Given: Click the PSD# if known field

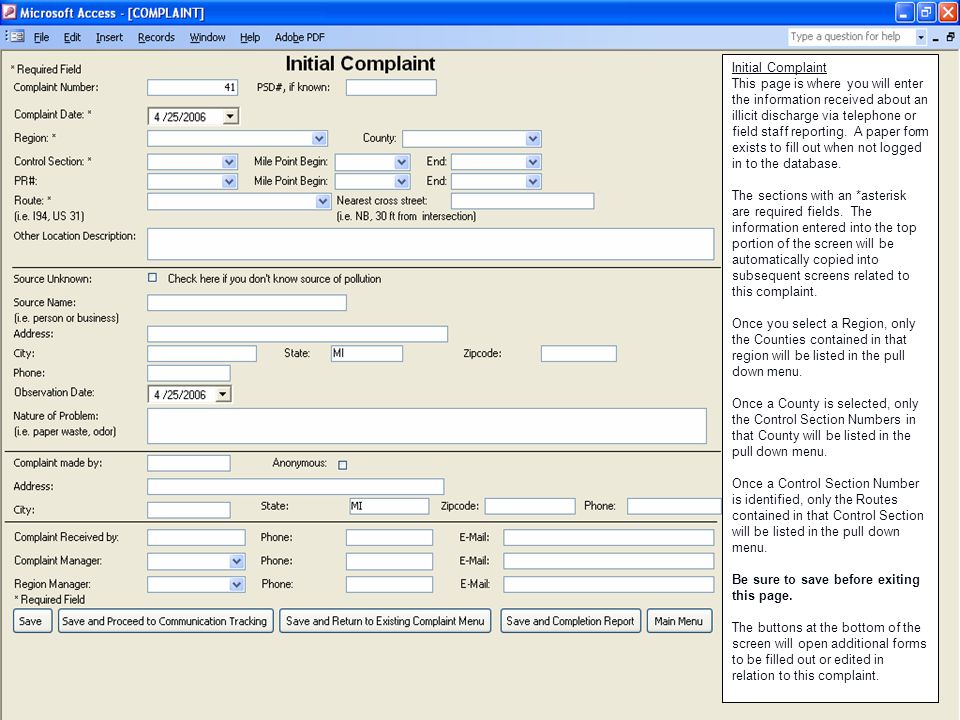Looking at the screenshot, I should tap(391, 88).
